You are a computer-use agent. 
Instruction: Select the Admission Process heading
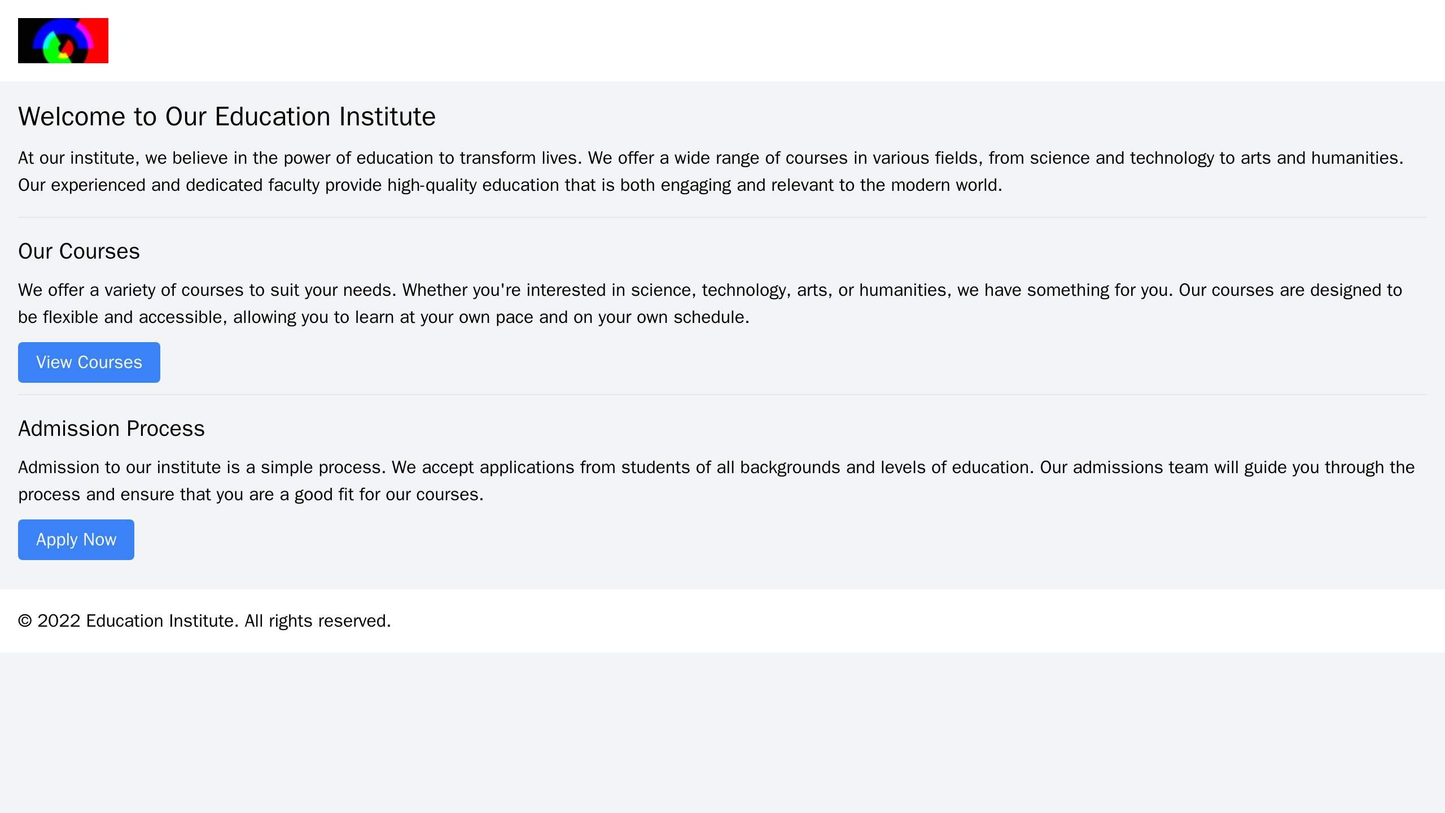(x=111, y=428)
